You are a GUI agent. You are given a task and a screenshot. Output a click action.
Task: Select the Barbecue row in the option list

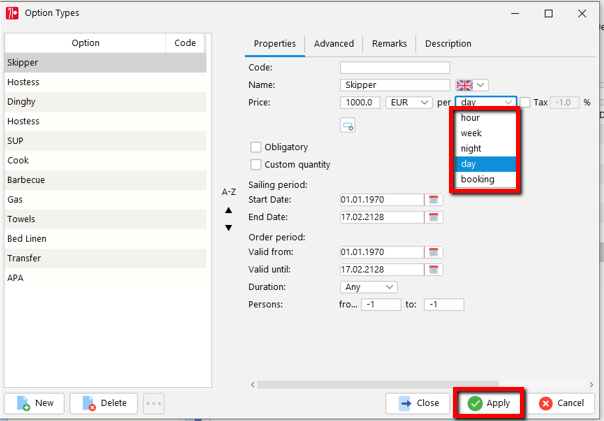coord(105,180)
